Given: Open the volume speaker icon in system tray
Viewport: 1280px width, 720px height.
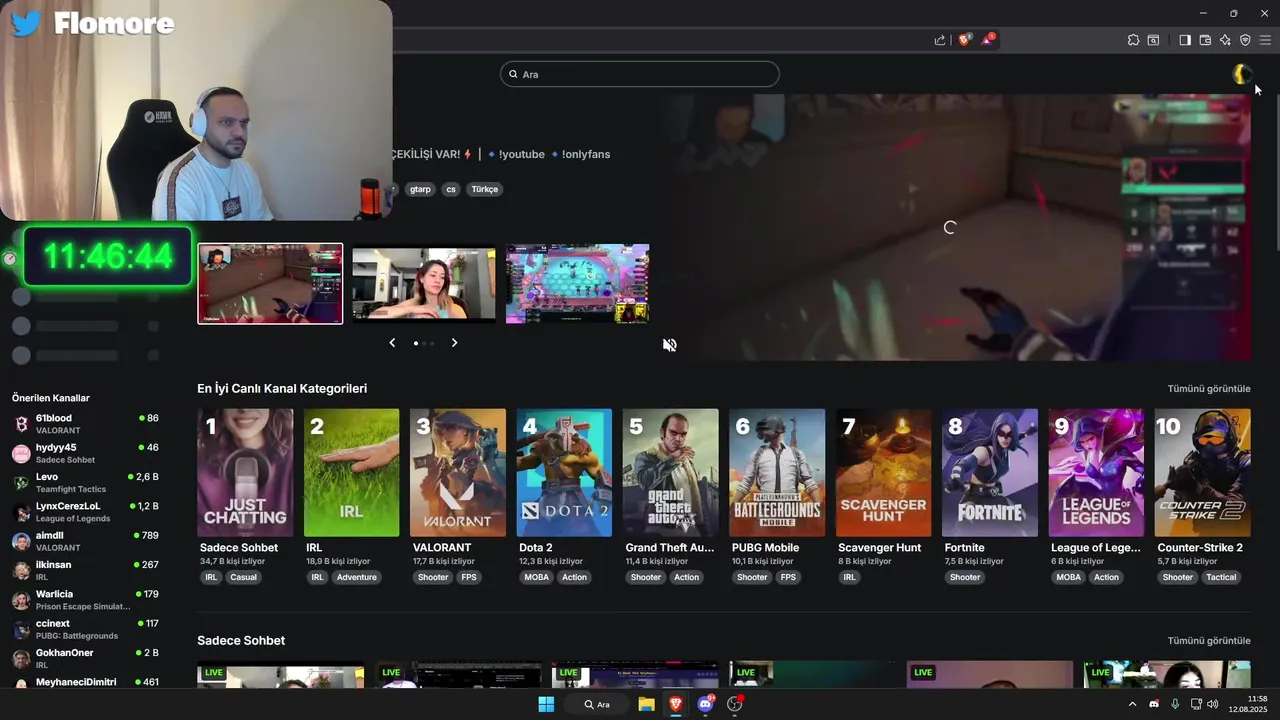Looking at the screenshot, I should tap(1213, 704).
